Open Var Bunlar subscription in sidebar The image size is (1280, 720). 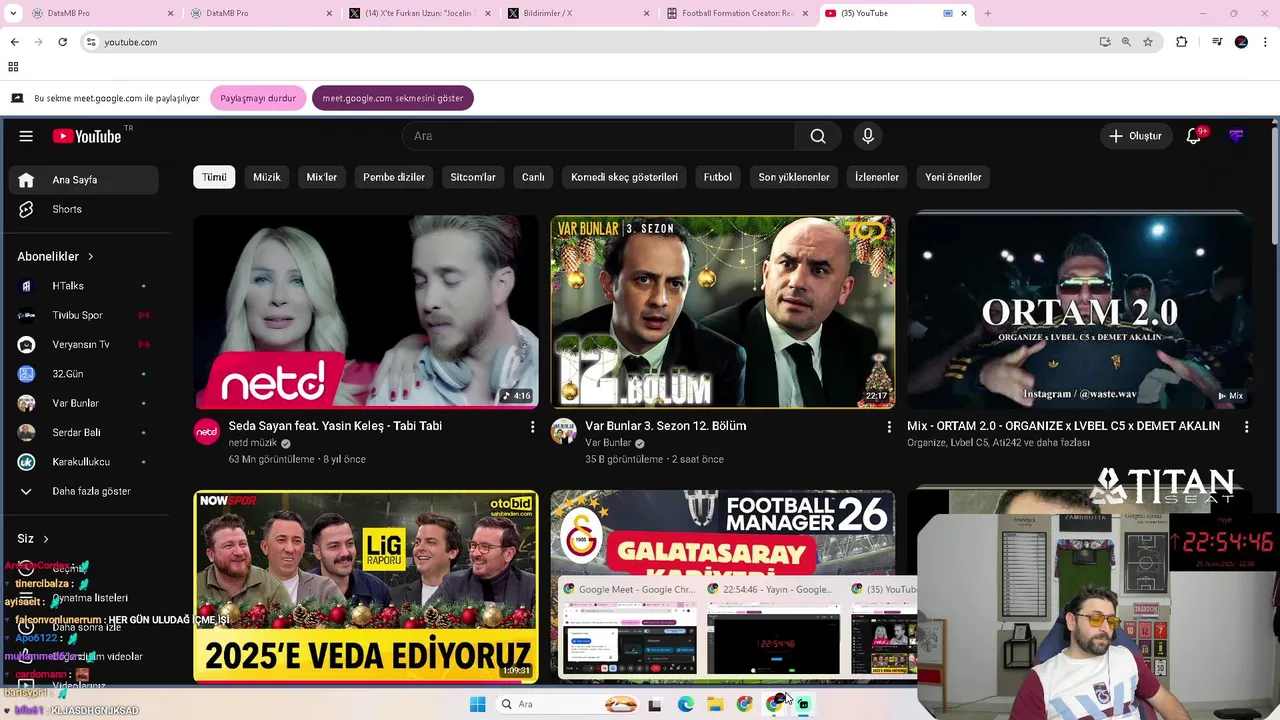click(84, 403)
